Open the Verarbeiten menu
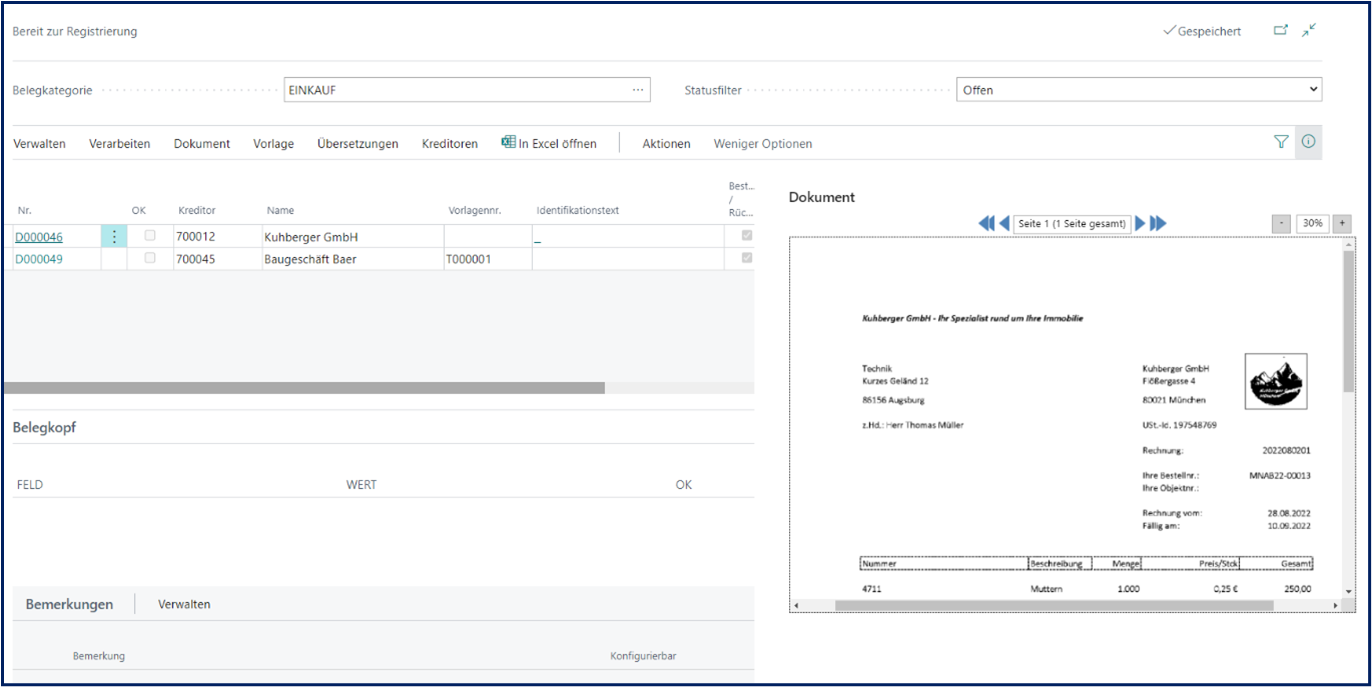 [x=119, y=144]
